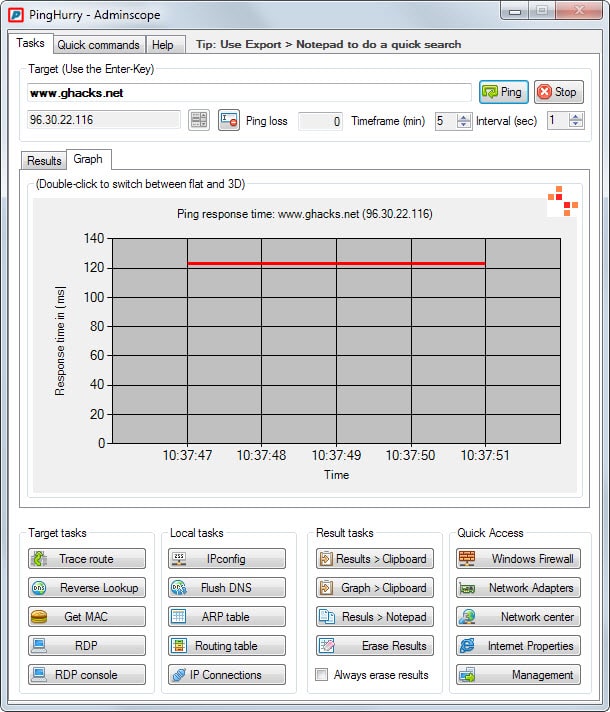610x712 pixels.
Task: Increase the Timeframe (min) value
Action: (463, 117)
